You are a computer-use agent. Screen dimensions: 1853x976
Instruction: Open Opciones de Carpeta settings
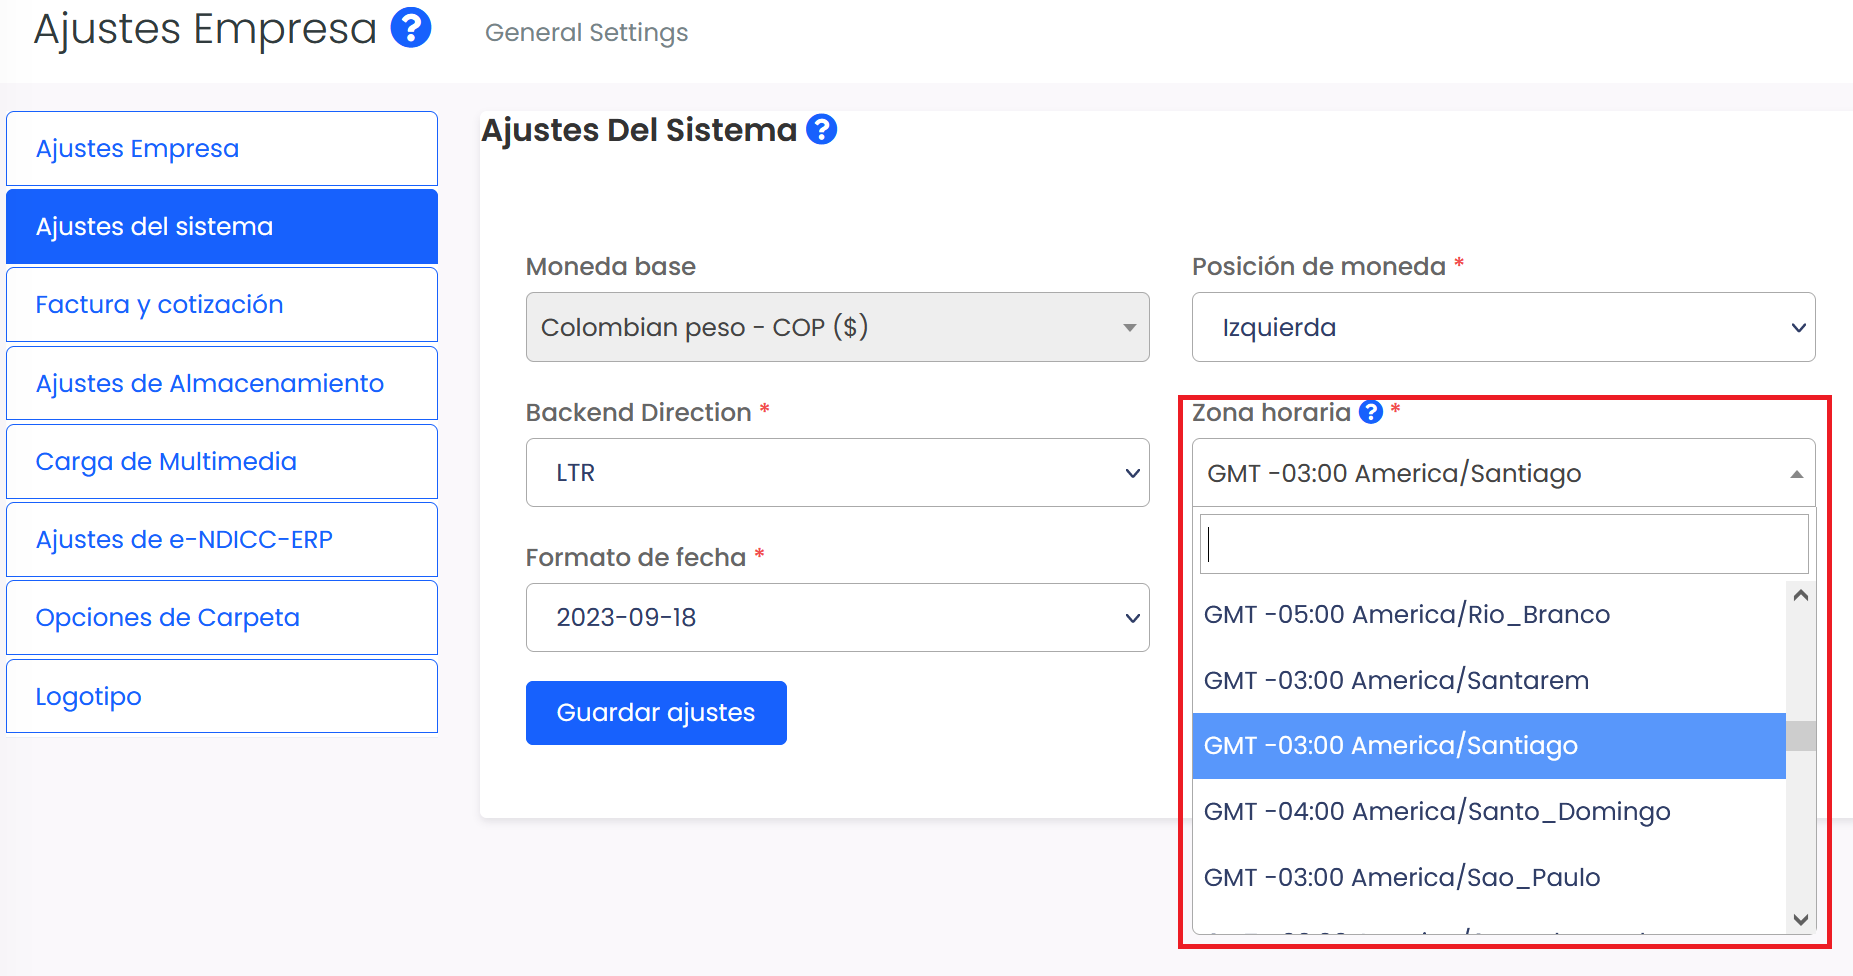click(x=222, y=618)
